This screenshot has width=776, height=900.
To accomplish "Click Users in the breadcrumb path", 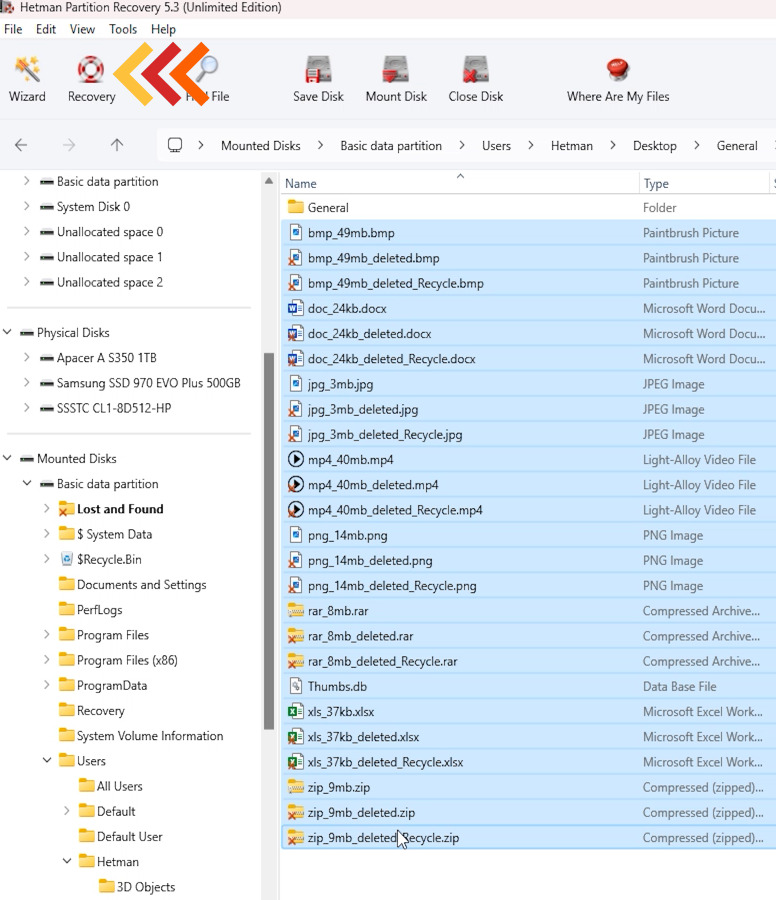I will [x=496, y=146].
